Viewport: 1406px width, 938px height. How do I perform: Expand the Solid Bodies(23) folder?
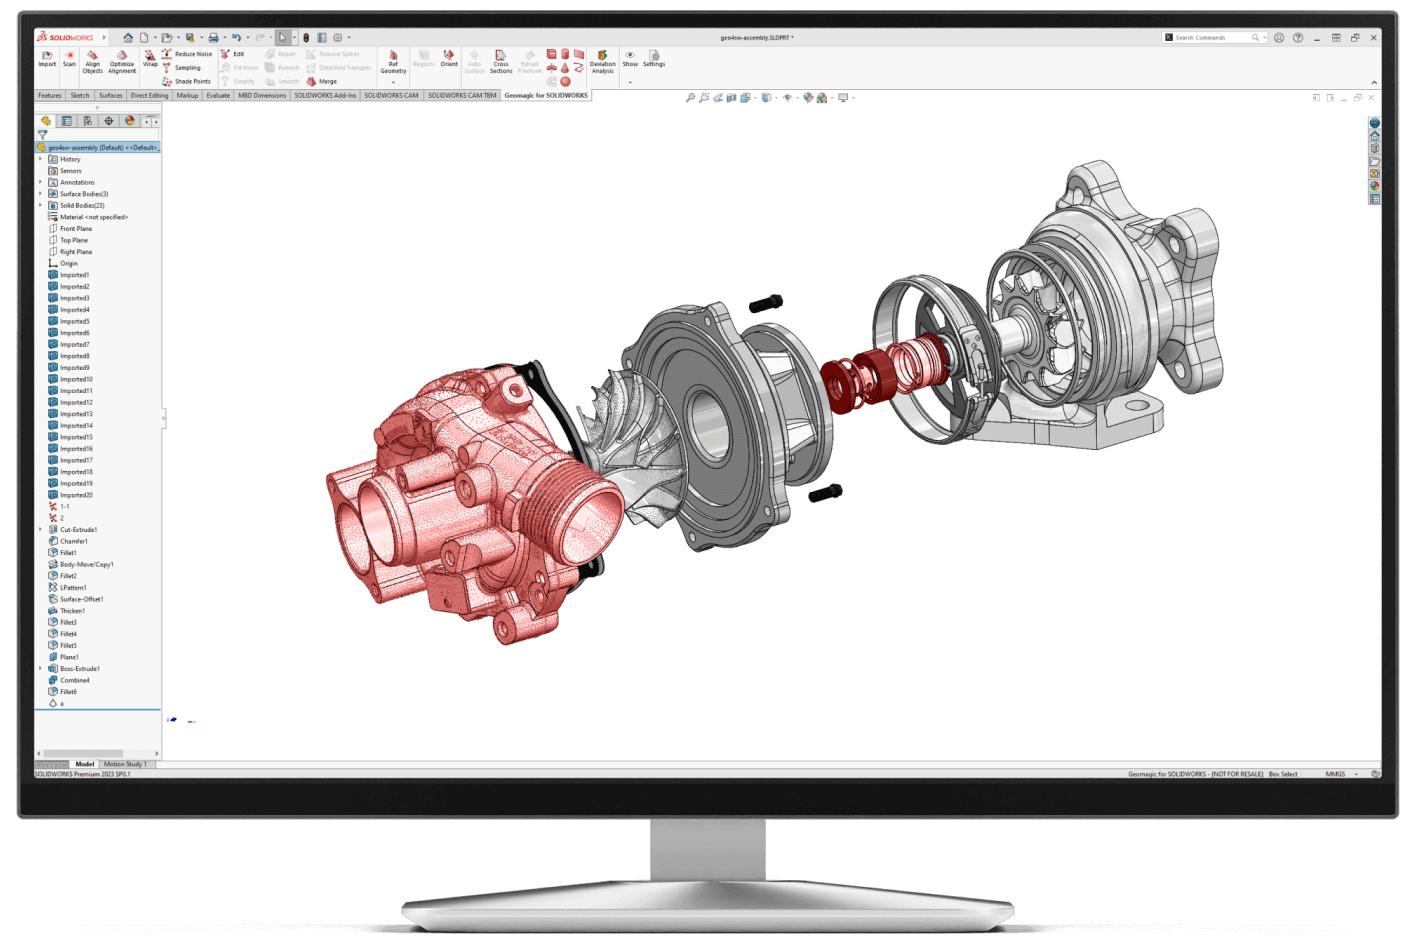click(41, 206)
